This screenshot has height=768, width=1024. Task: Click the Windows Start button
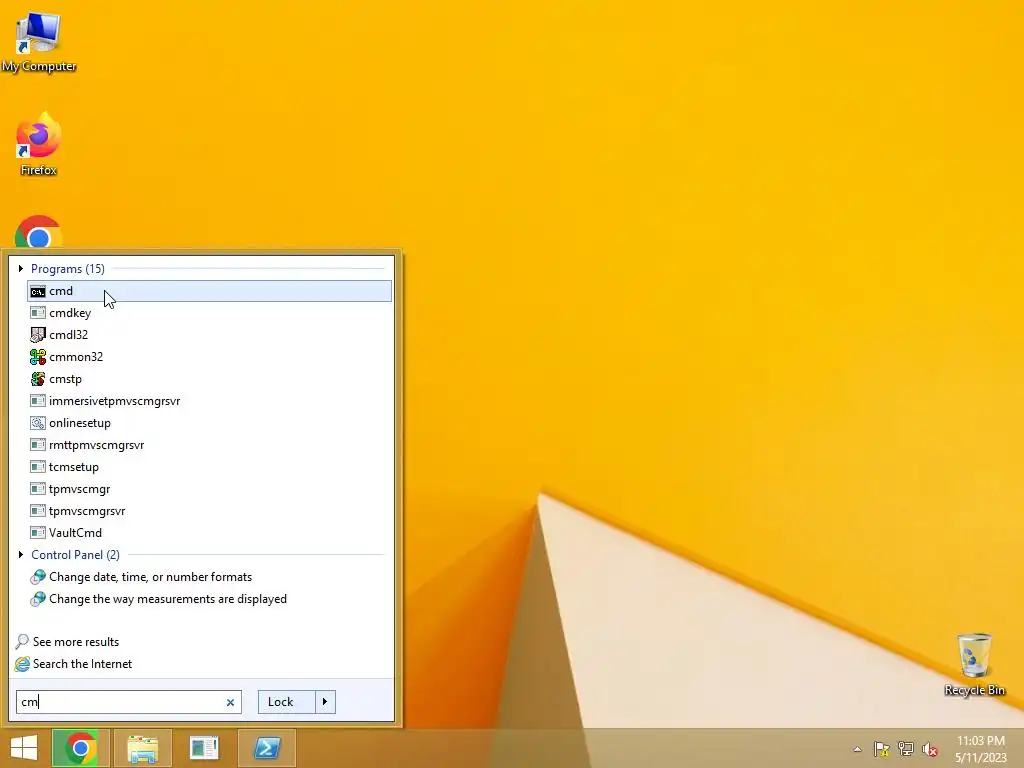coord(24,748)
